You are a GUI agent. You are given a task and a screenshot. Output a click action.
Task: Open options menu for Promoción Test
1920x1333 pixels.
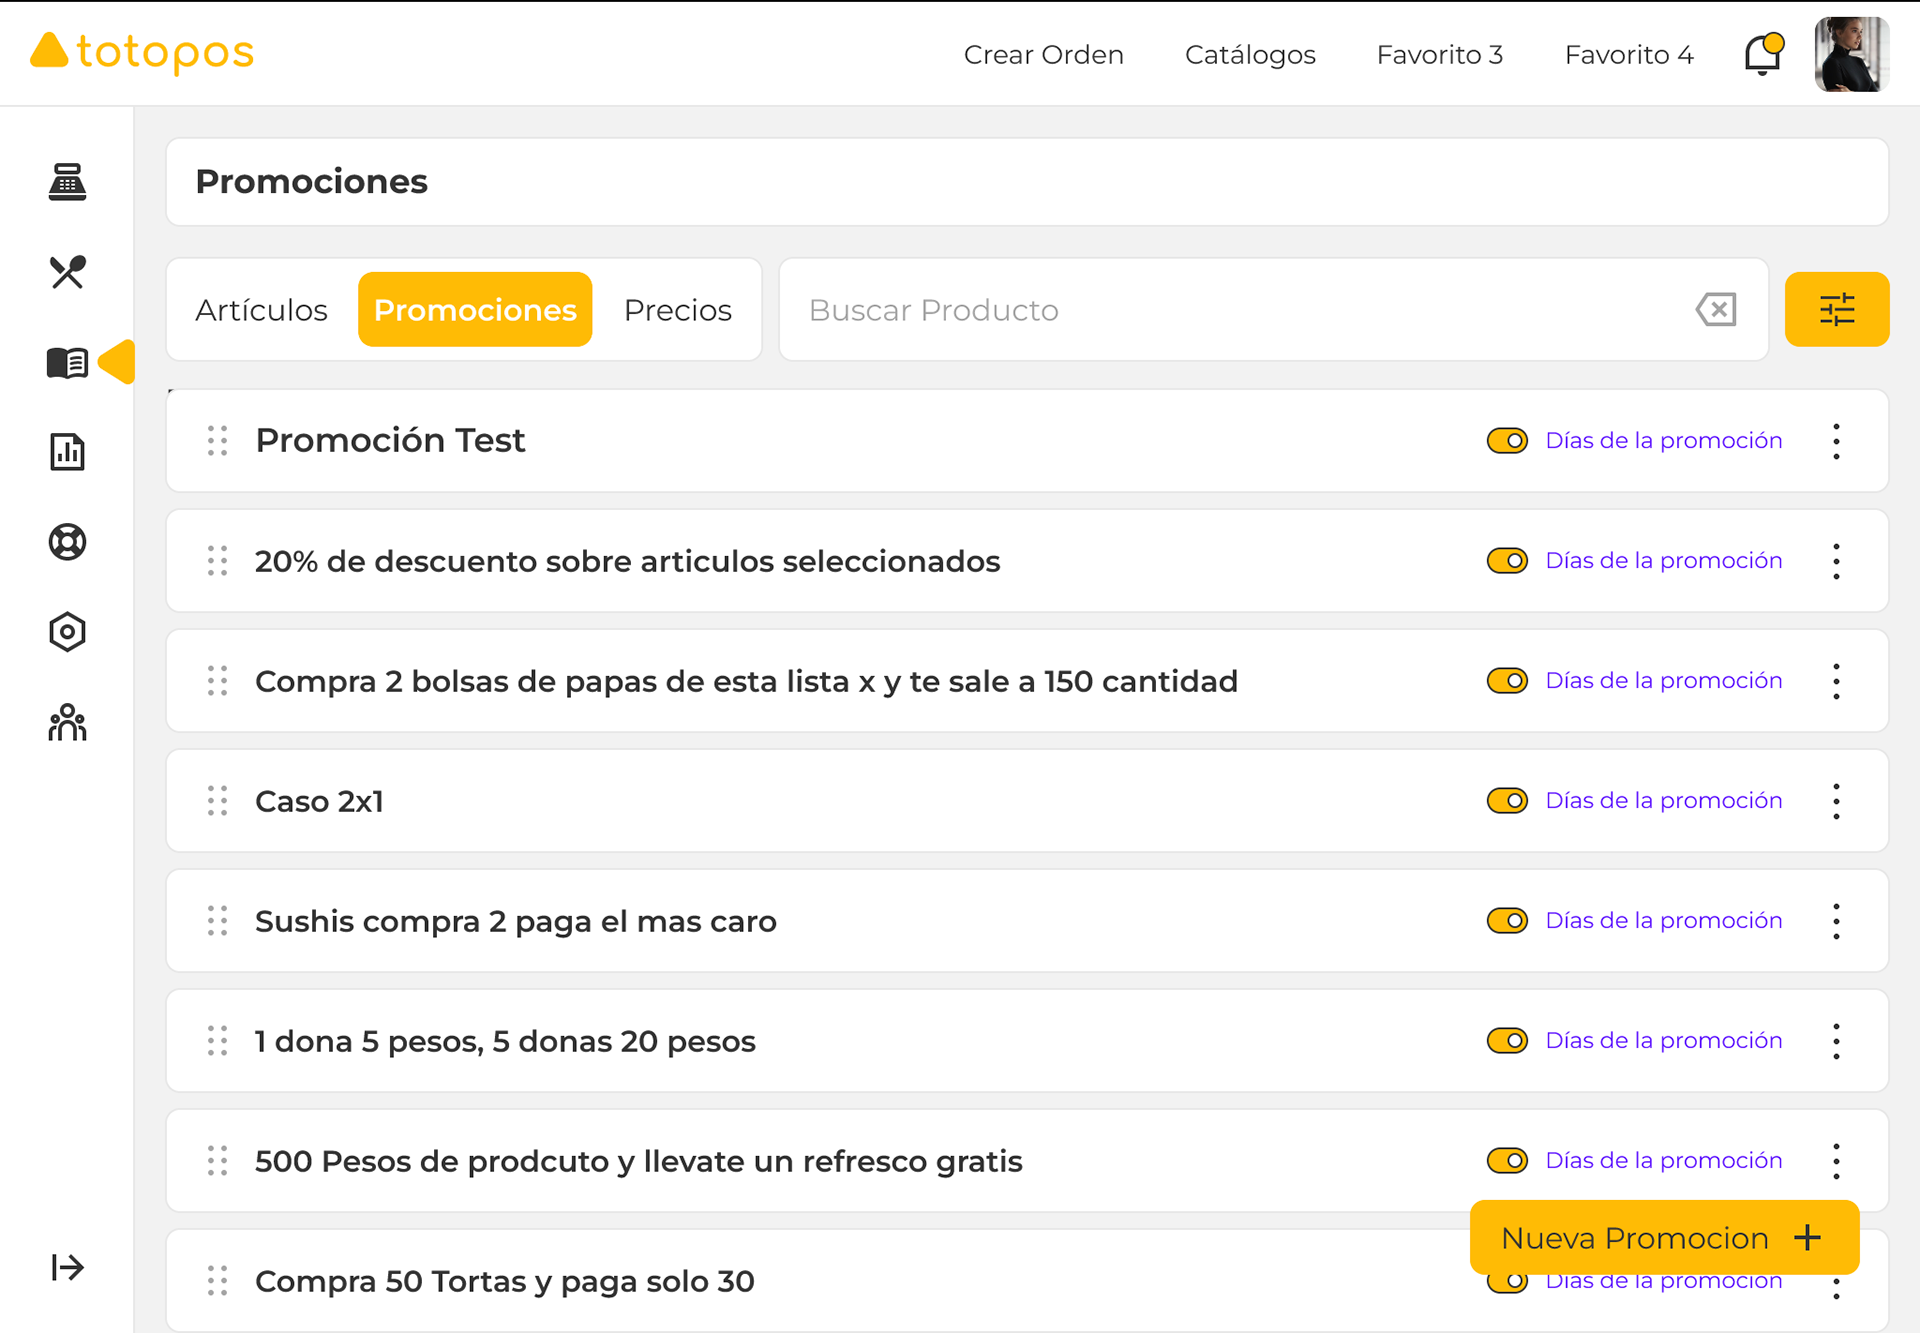tap(1836, 441)
